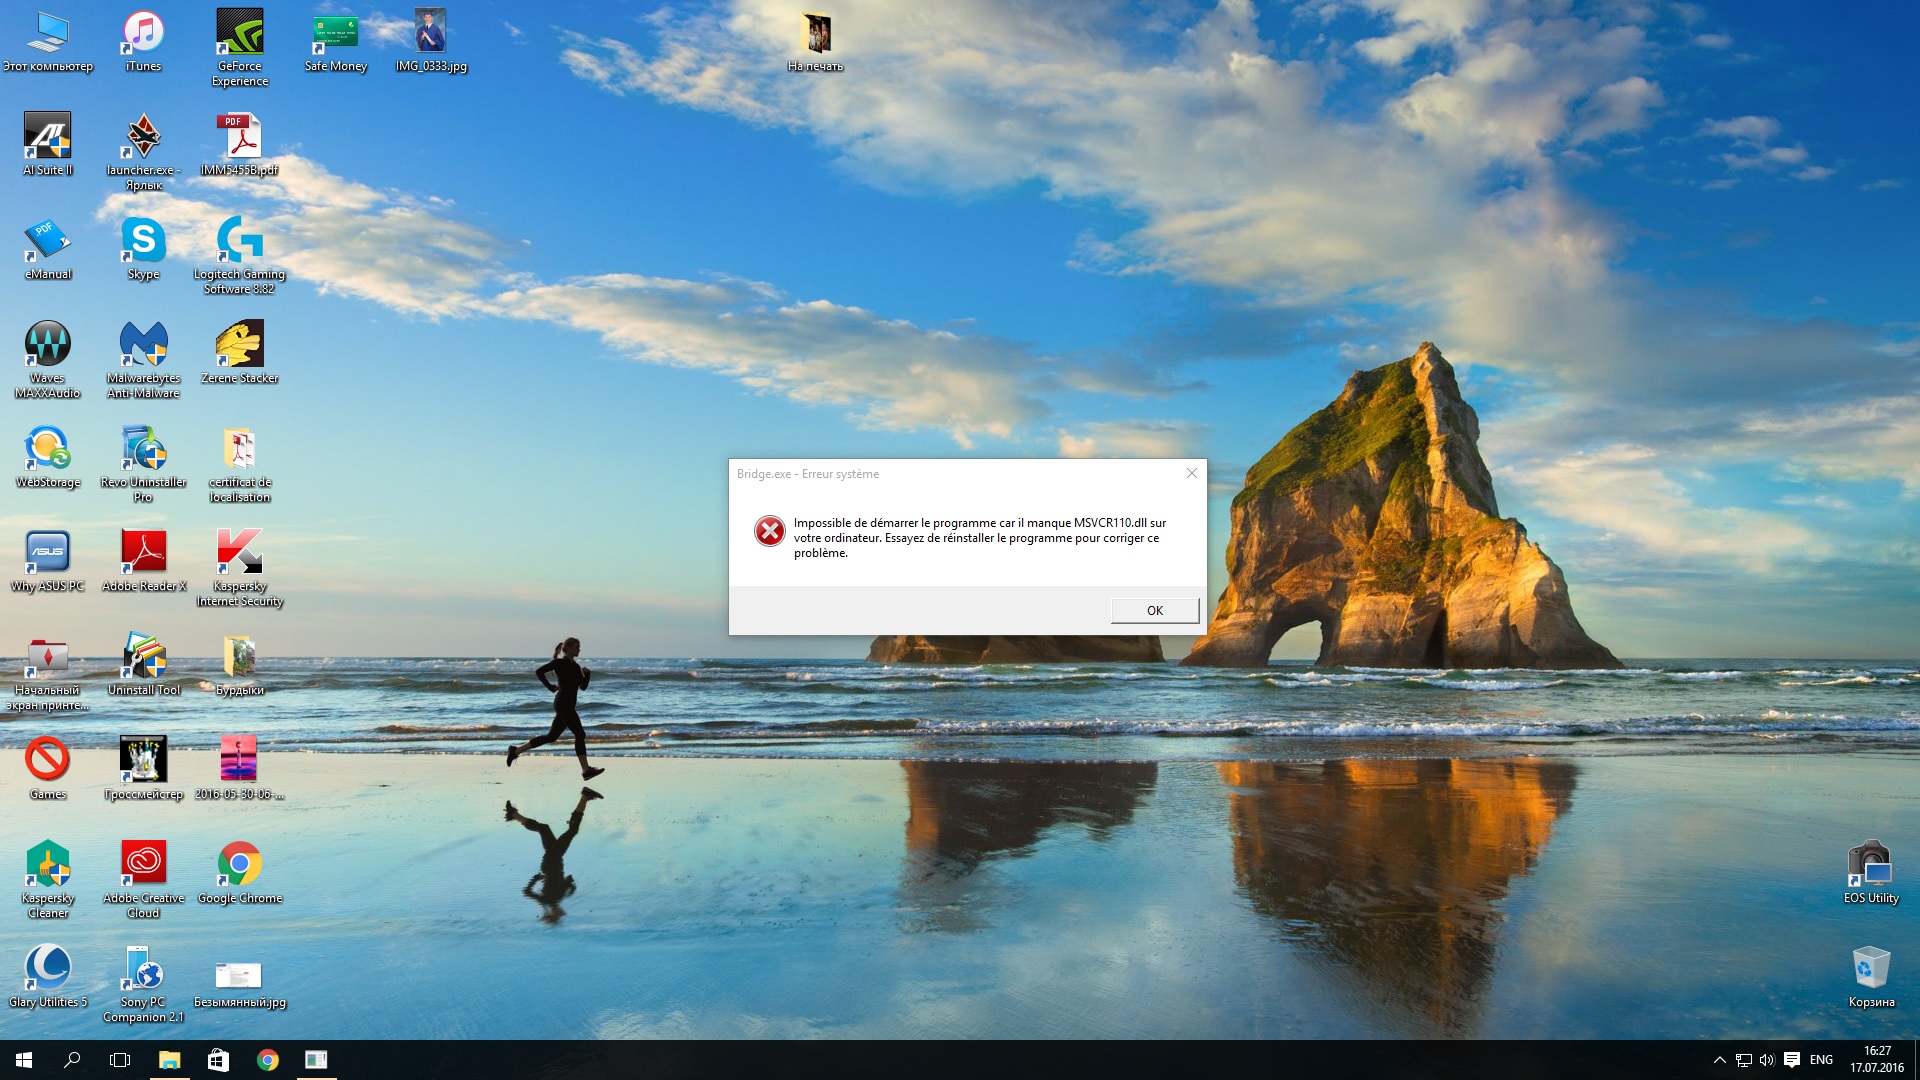The image size is (1920, 1080).
Task: Open network status in system tray
Action: click(1743, 1060)
